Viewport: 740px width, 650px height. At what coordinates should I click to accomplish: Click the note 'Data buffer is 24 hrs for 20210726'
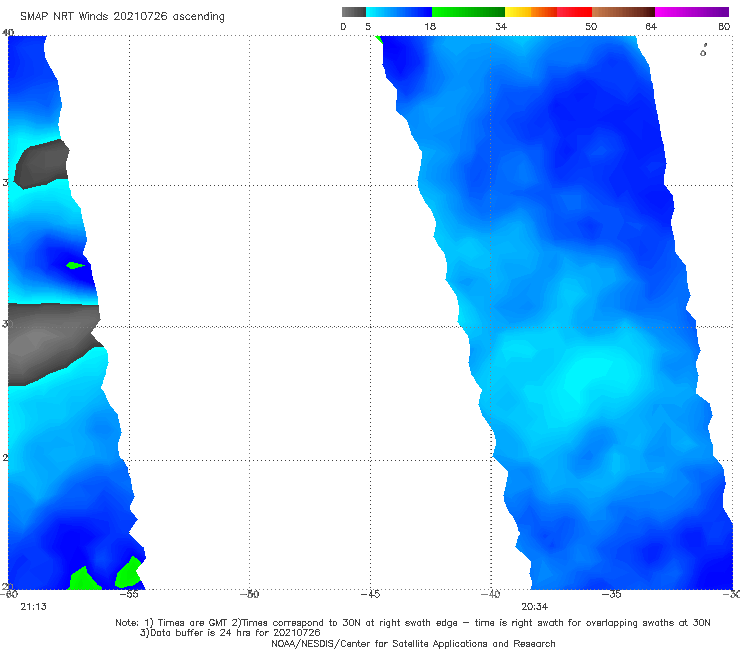230,633
